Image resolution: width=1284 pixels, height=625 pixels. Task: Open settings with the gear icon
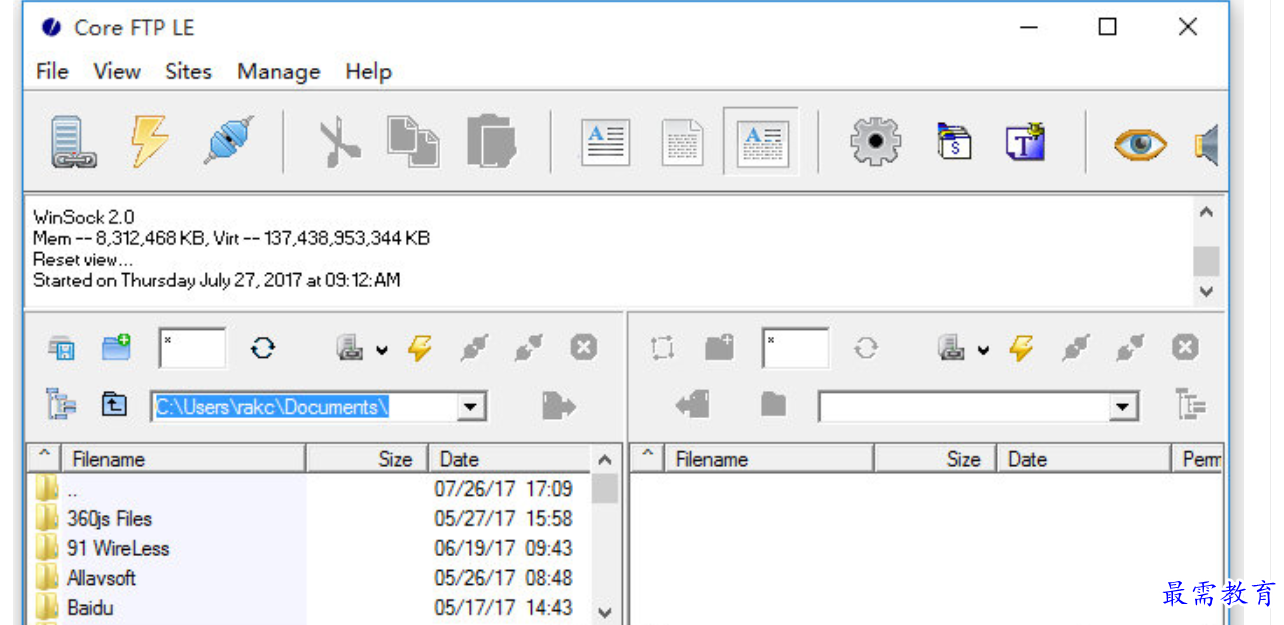coord(876,142)
